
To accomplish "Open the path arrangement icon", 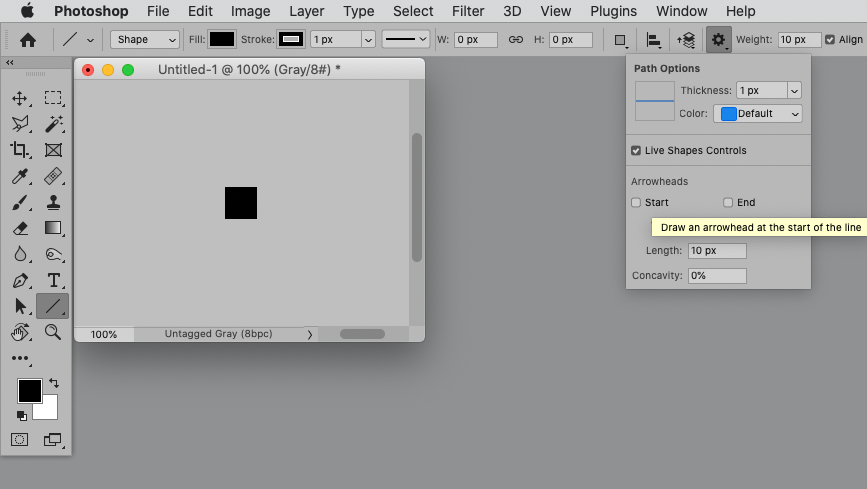I will click(x=686, y=40).
